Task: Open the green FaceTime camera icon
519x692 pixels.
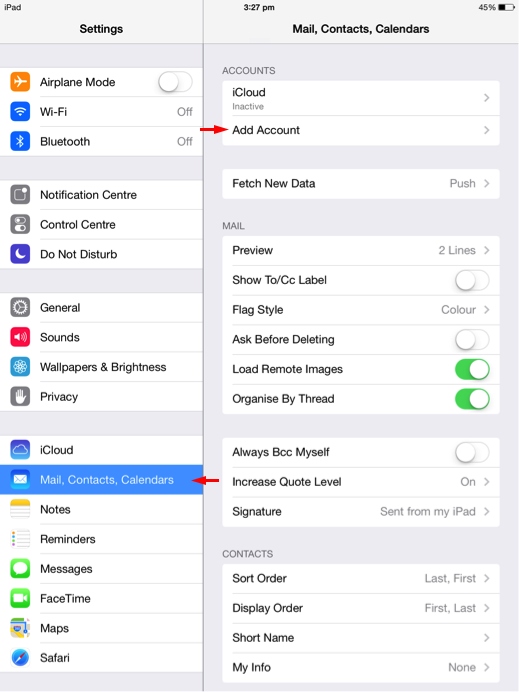Action: pos(20,598)
